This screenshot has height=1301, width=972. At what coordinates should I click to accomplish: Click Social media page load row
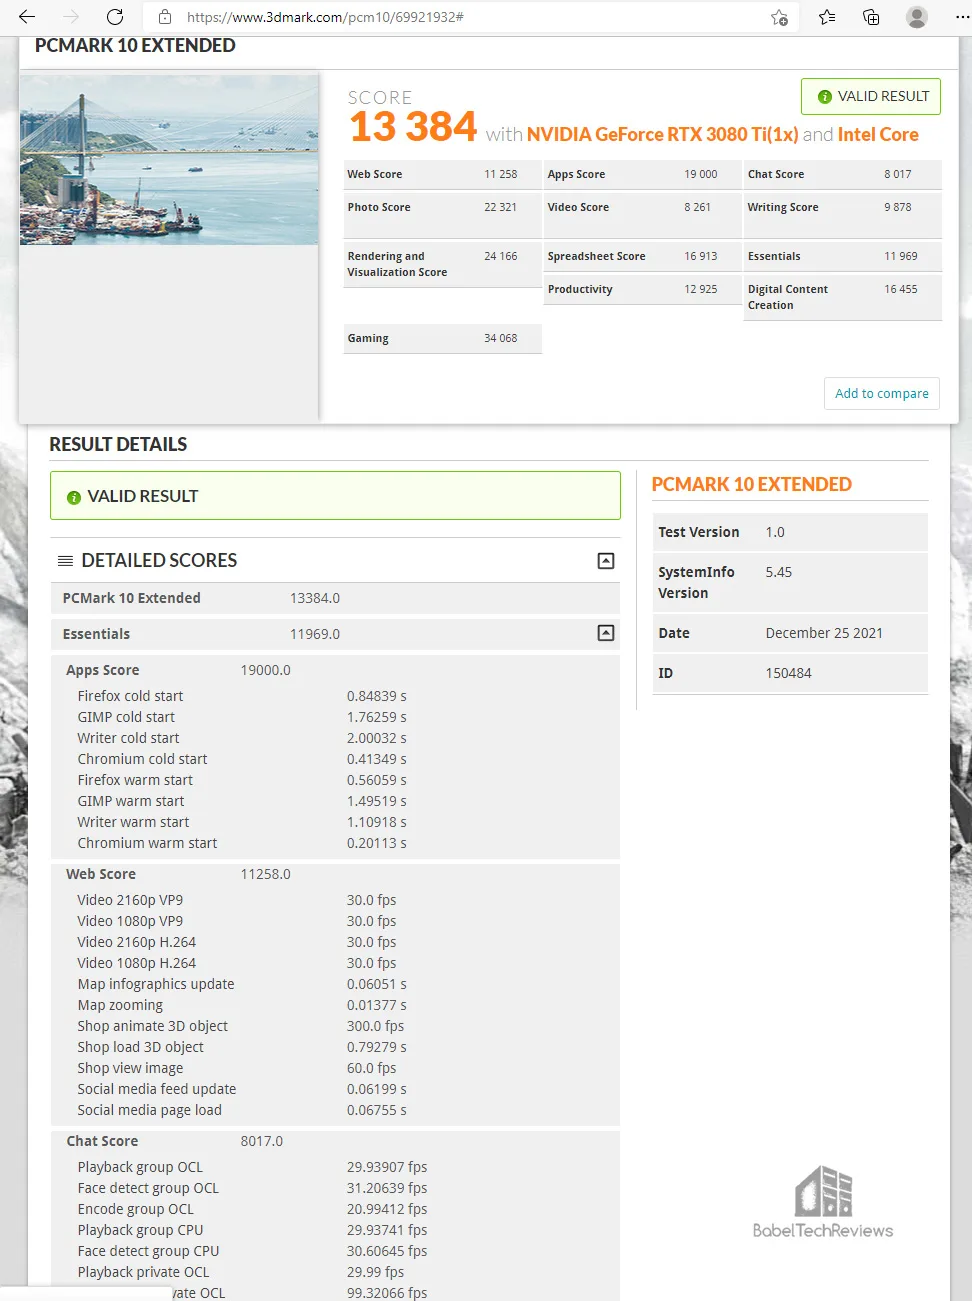(335, 1110)
